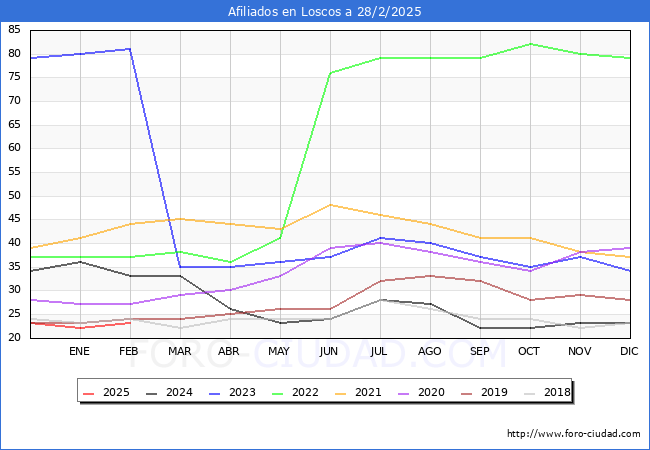Toggle the 2022 legend entry
The image size is (650, 450).
click(x=306, y=392)
